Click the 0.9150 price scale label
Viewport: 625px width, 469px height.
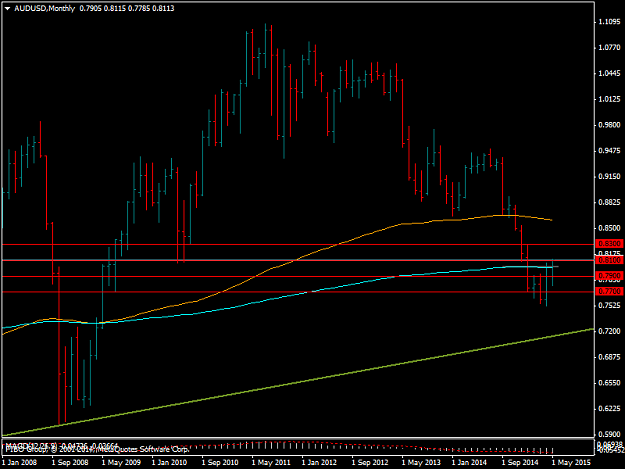tap(609, 177)
